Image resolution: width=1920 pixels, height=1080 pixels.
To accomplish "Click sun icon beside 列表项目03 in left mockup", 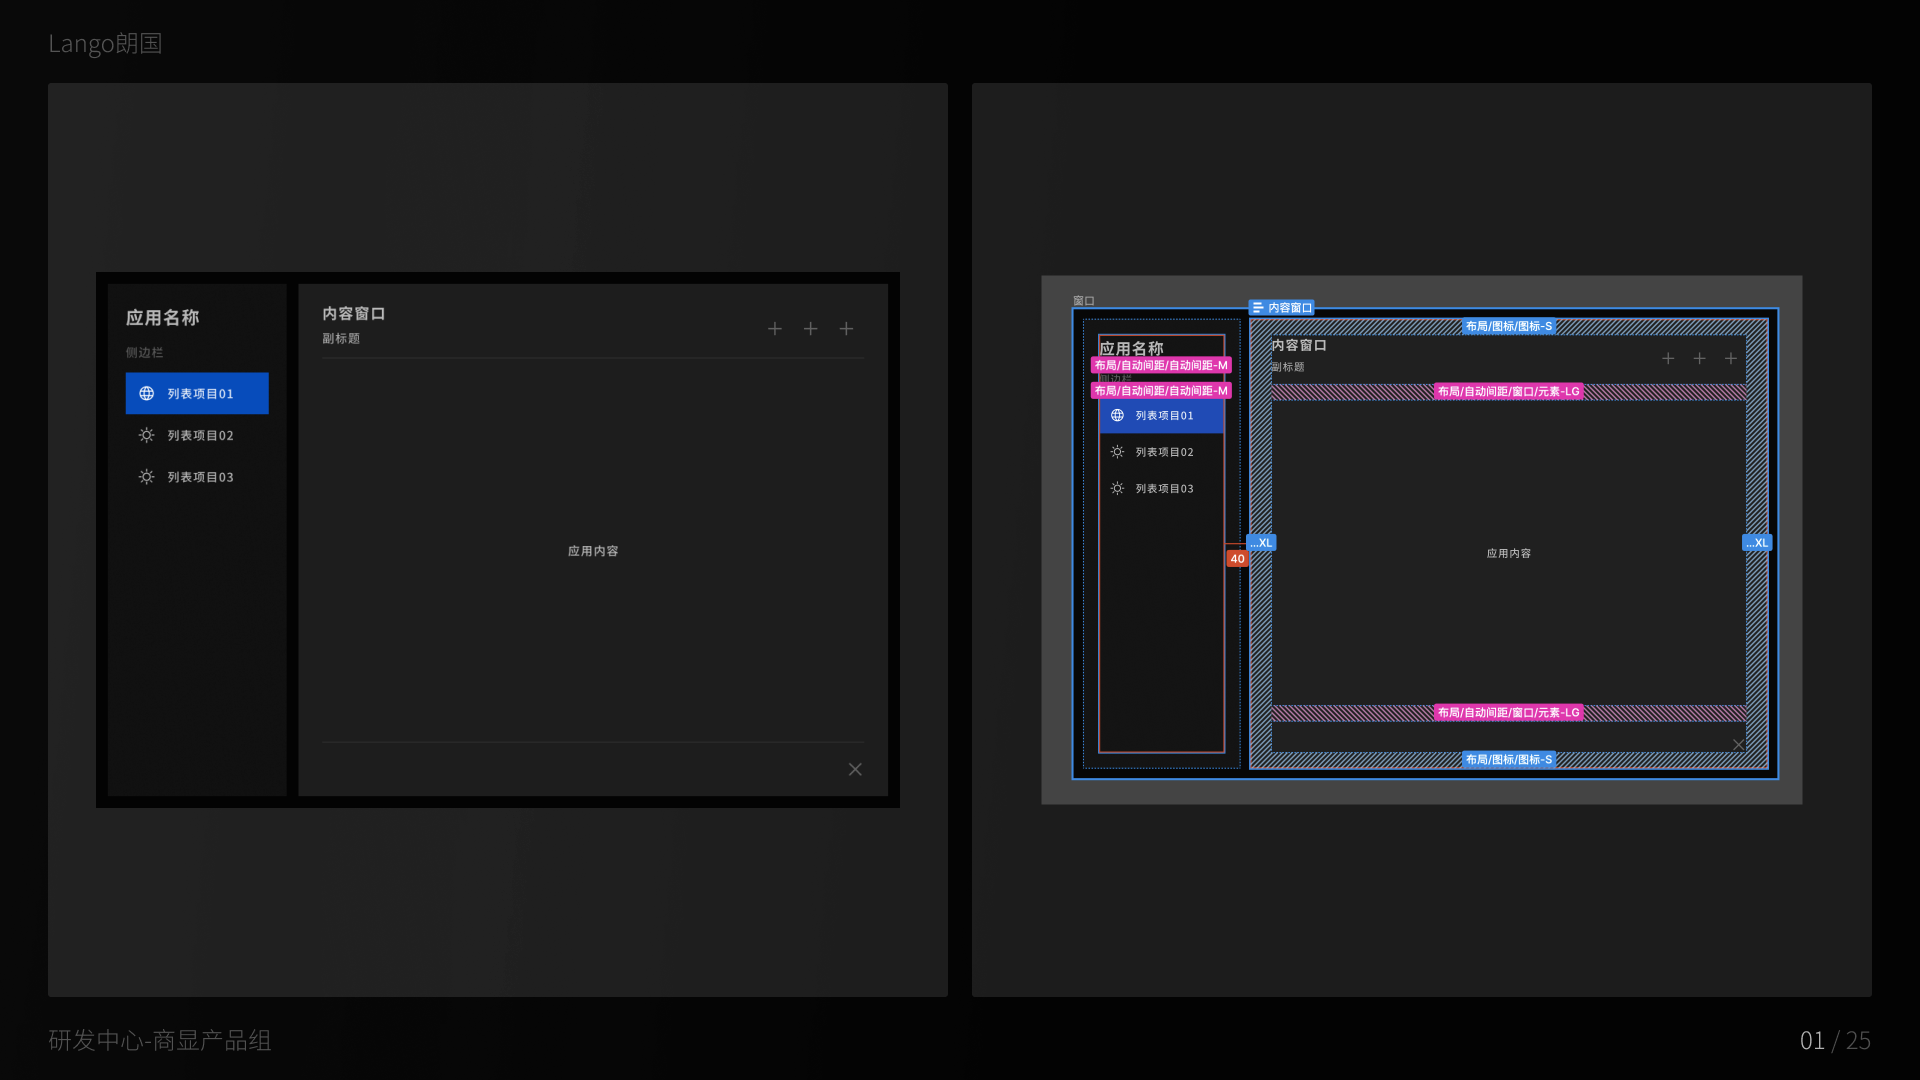I will (146, 477).
